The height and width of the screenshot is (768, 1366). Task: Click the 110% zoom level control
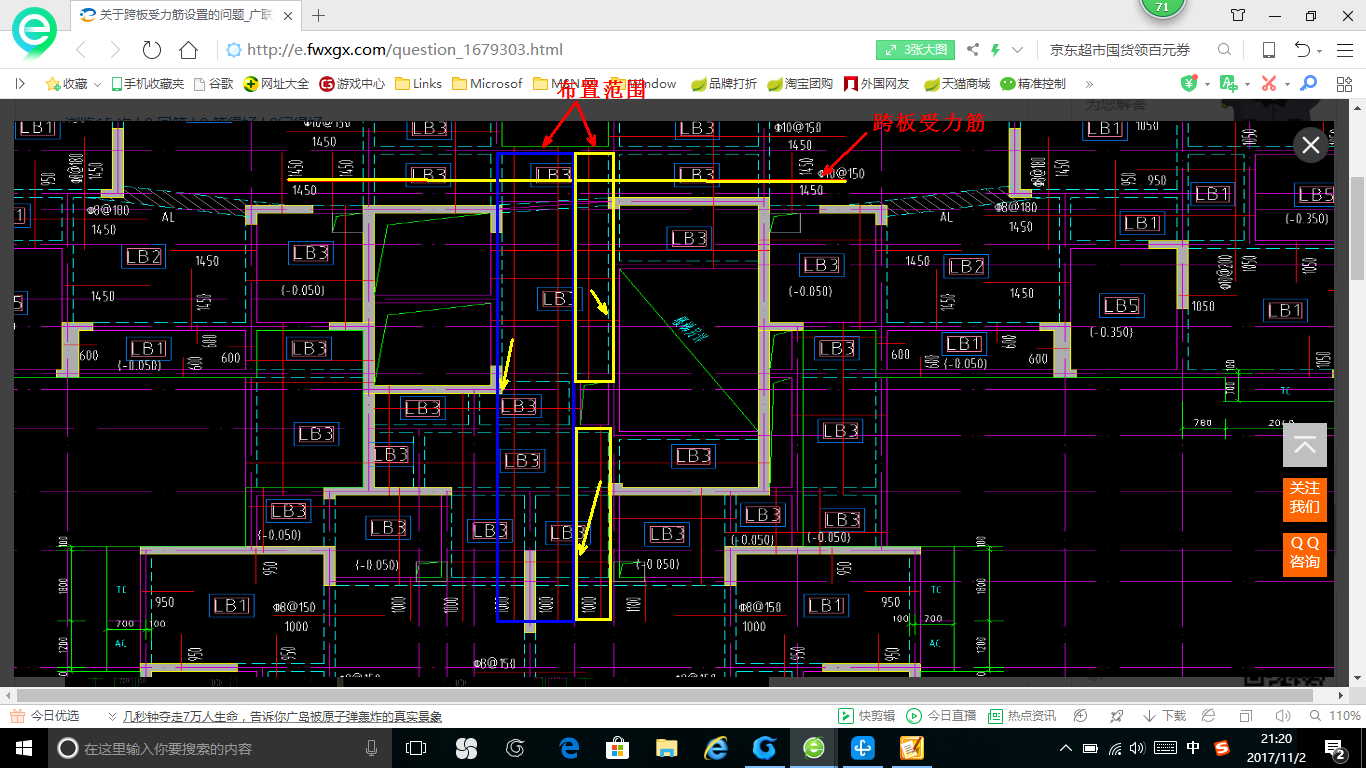(1335, 716)
